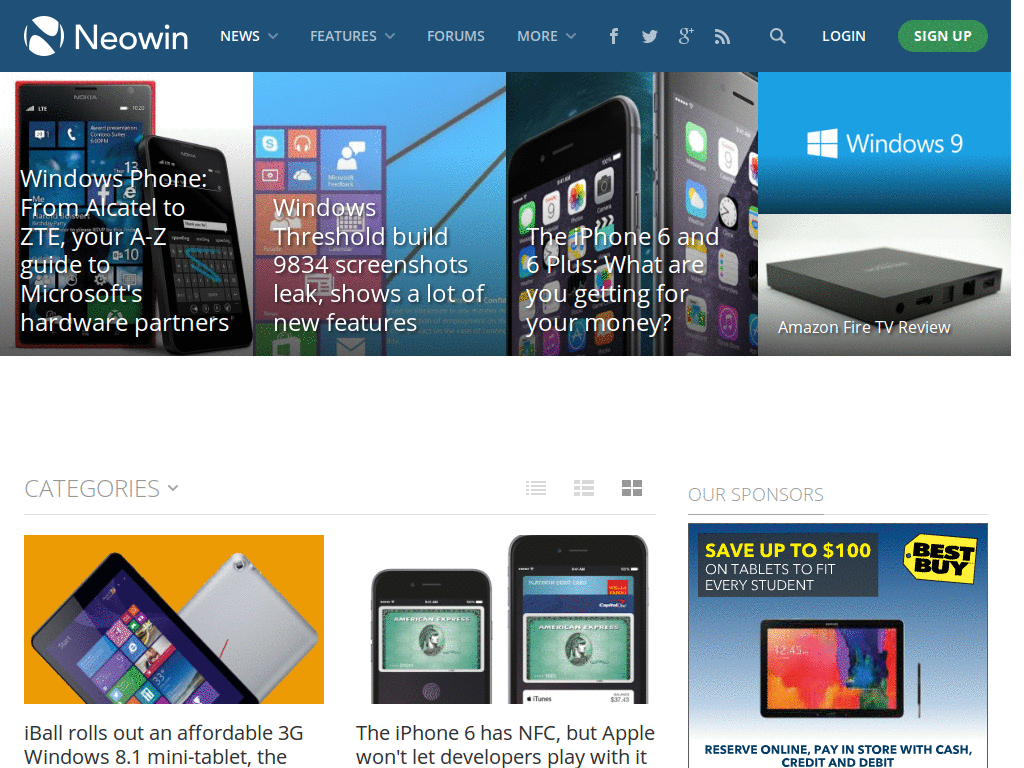Open the Windows Phone A-Z guide article

point(126,214)
